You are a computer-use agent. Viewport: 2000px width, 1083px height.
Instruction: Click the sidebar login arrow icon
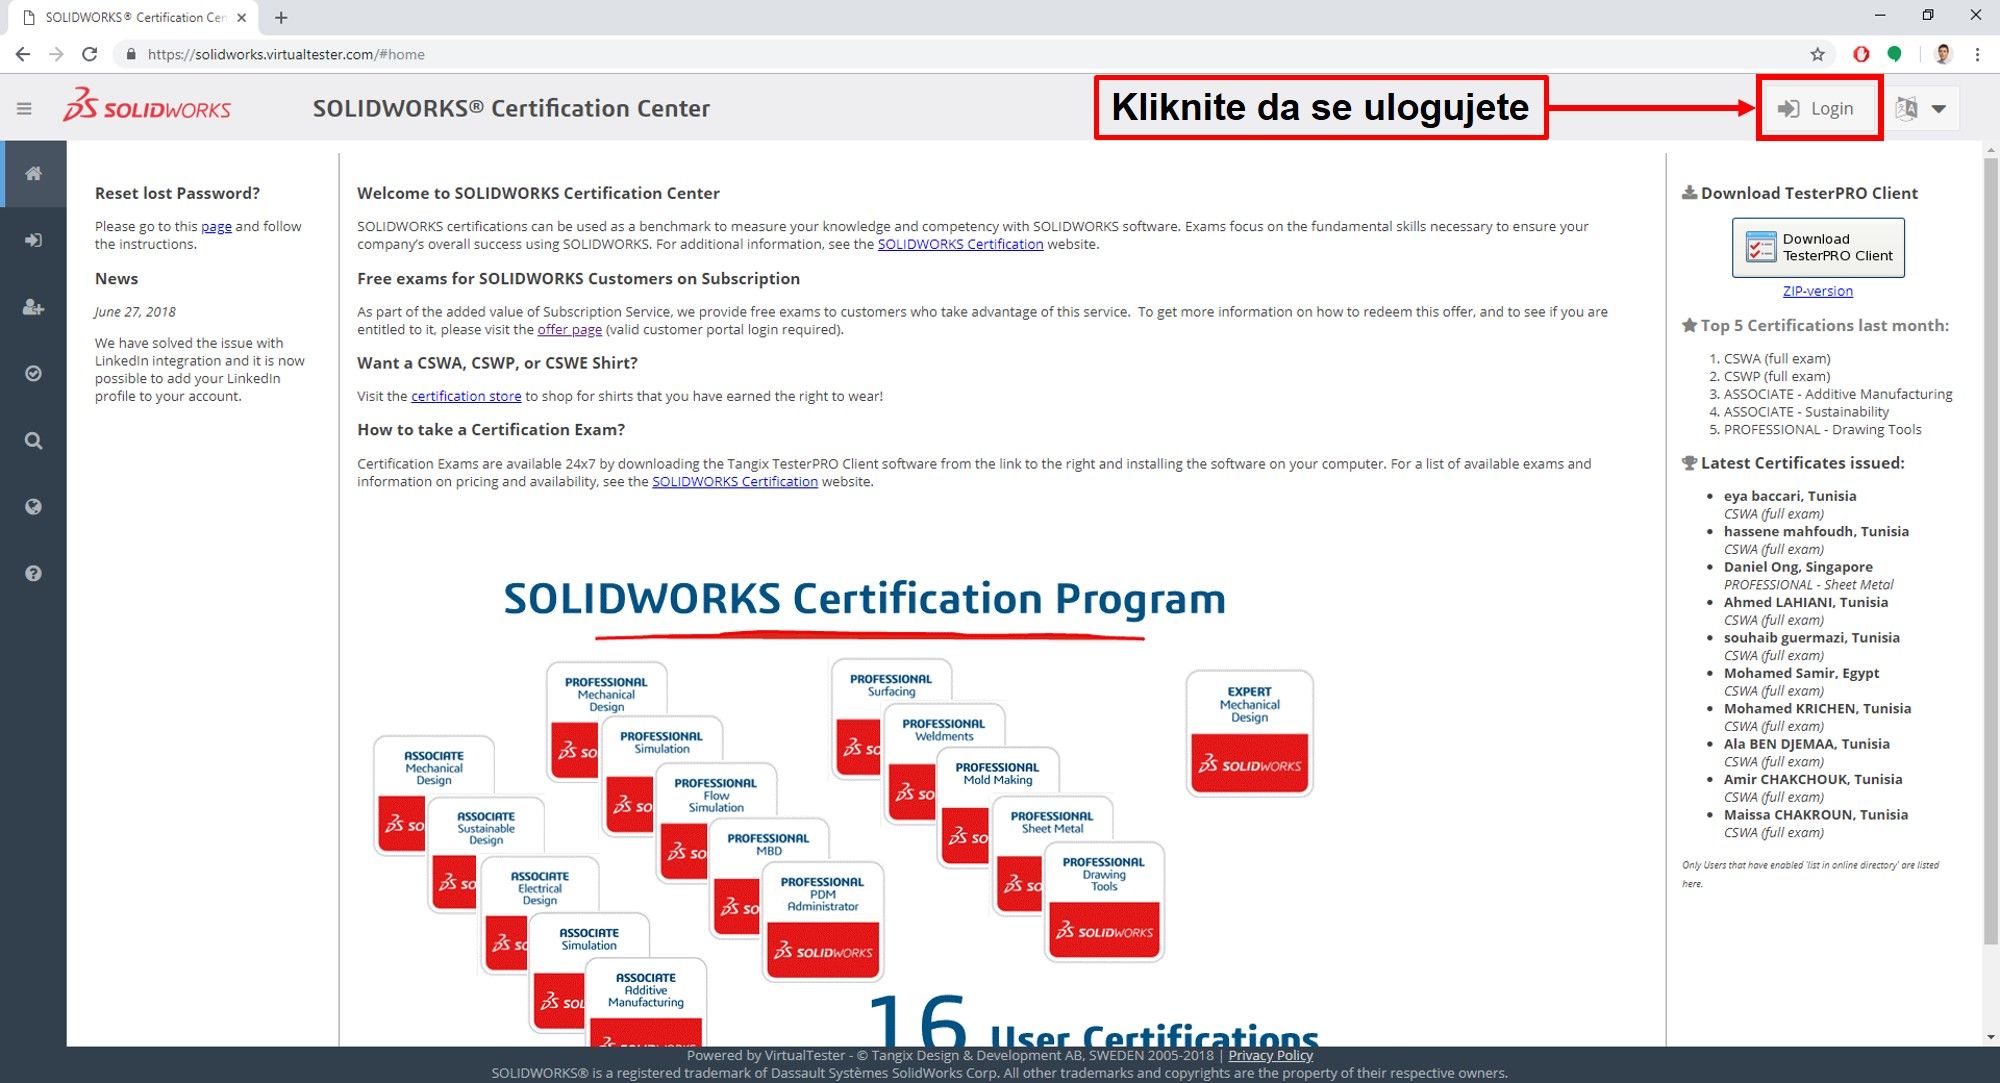click(x=33, y=240)
